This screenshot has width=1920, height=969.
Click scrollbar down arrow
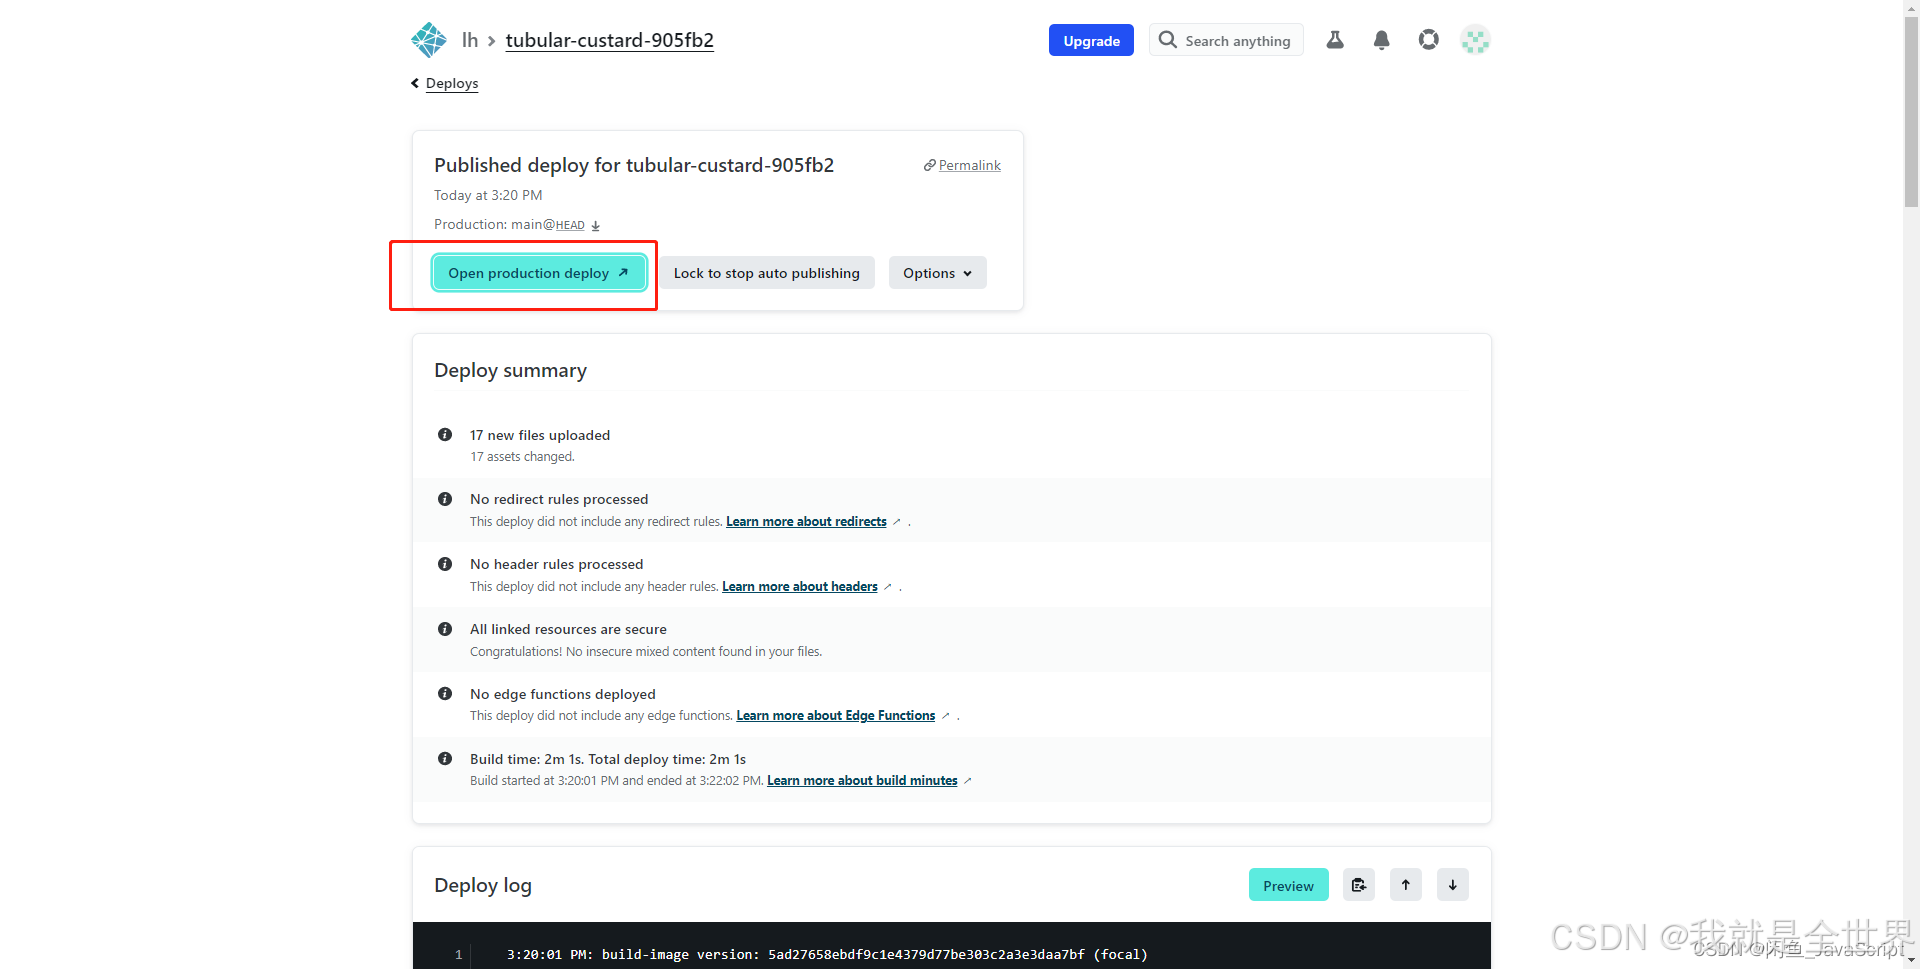(x=1911, y=960)
